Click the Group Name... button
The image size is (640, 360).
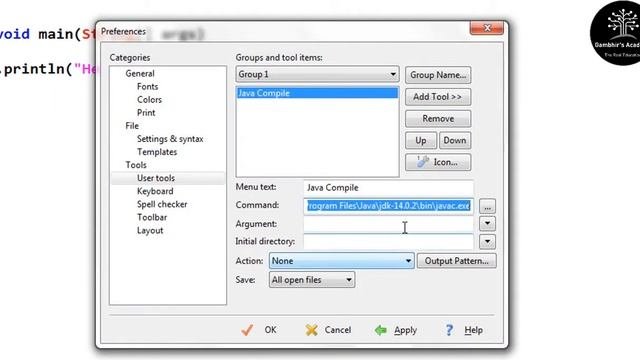(438, 75)
